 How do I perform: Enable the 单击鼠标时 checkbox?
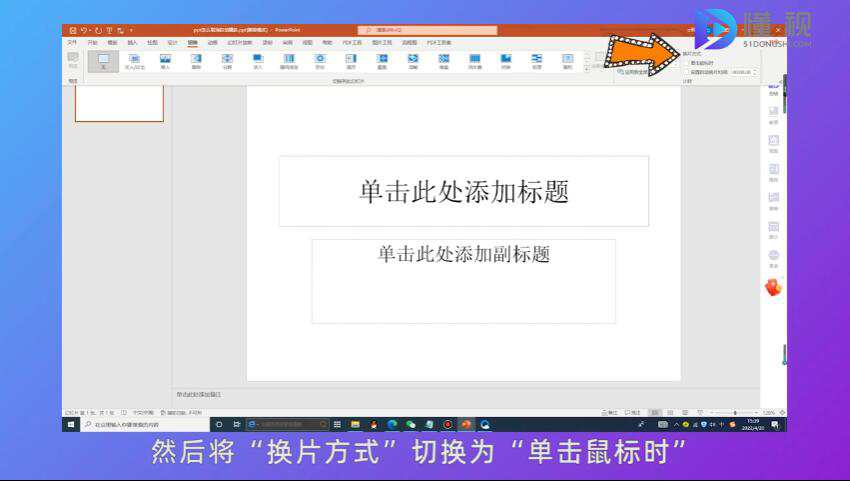point(688,63)
